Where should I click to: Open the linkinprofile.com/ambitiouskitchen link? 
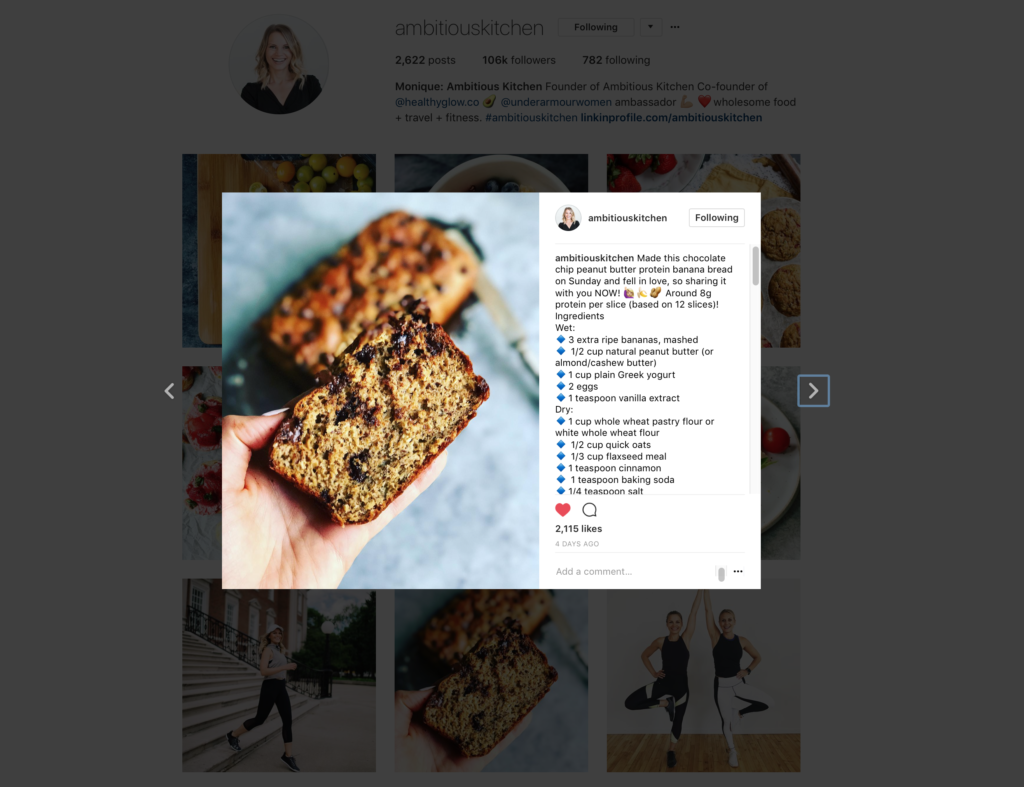(671, 118)
